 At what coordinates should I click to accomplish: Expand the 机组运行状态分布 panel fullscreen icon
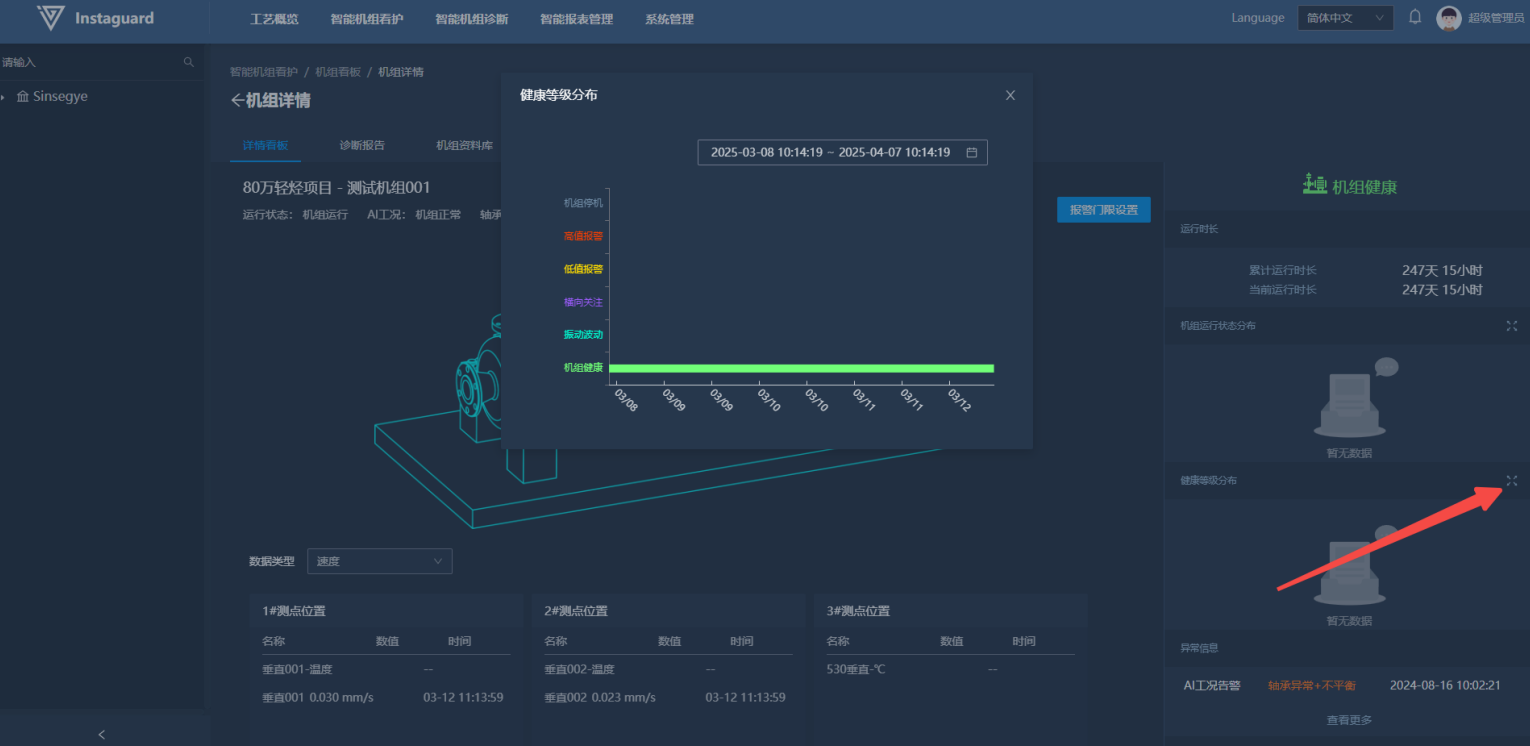[x=1511, y=326]
